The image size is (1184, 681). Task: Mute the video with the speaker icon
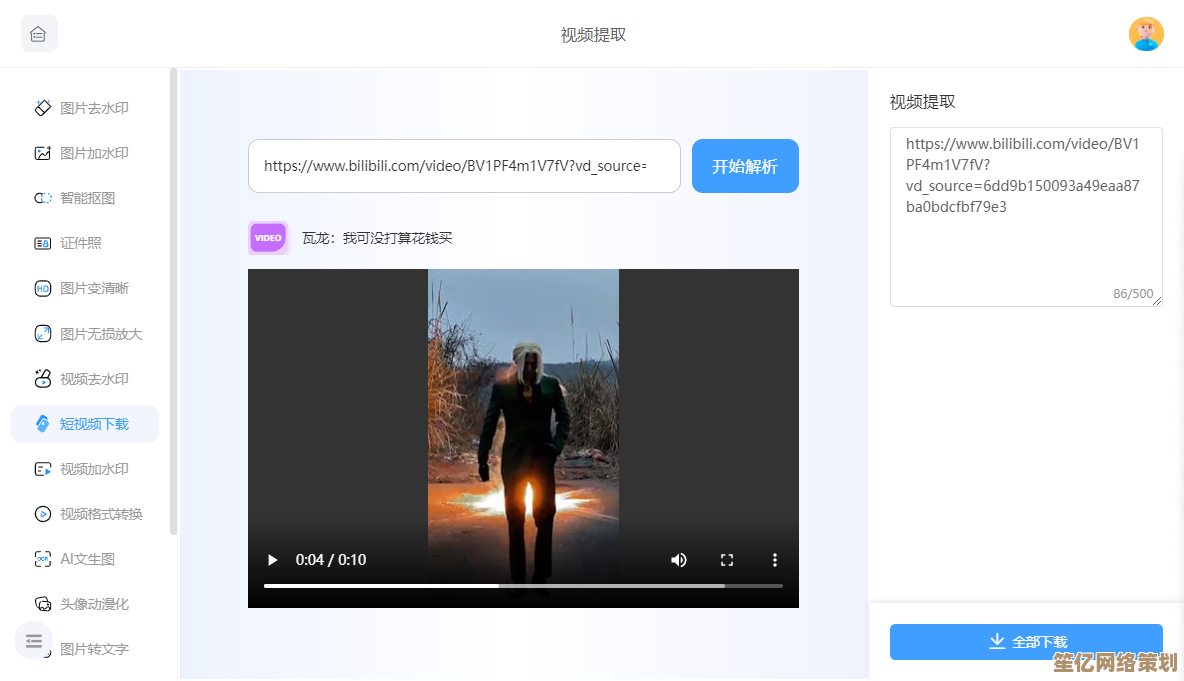[679, 560]
